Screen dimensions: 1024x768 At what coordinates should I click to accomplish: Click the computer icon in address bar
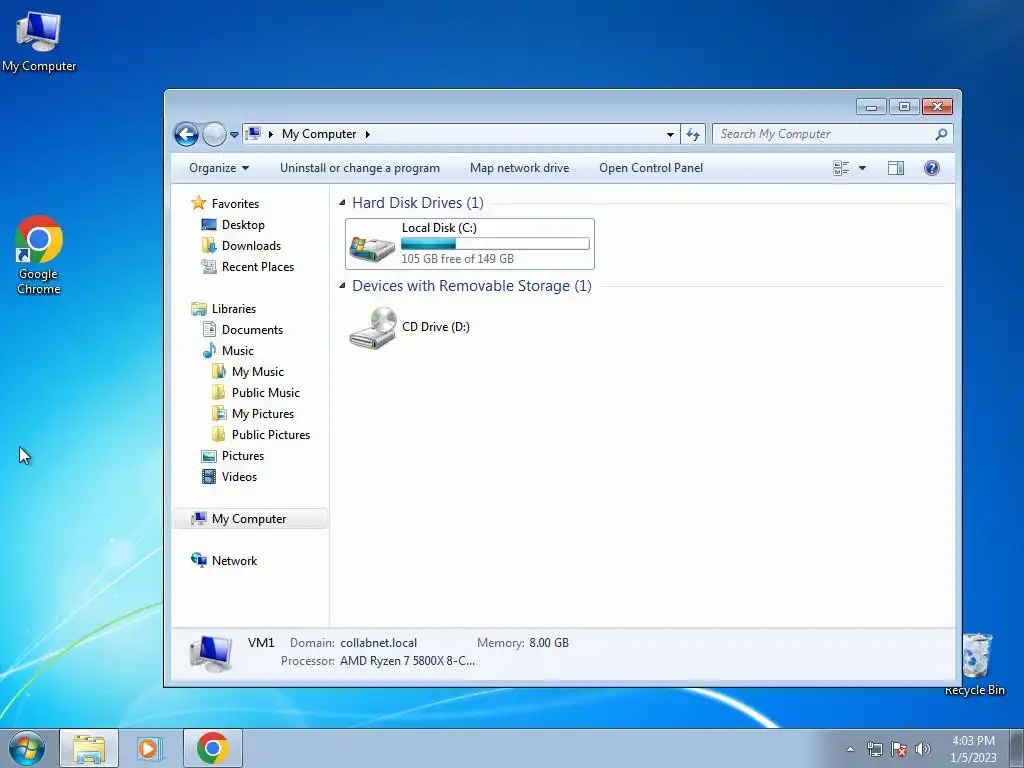click(253, 134)
